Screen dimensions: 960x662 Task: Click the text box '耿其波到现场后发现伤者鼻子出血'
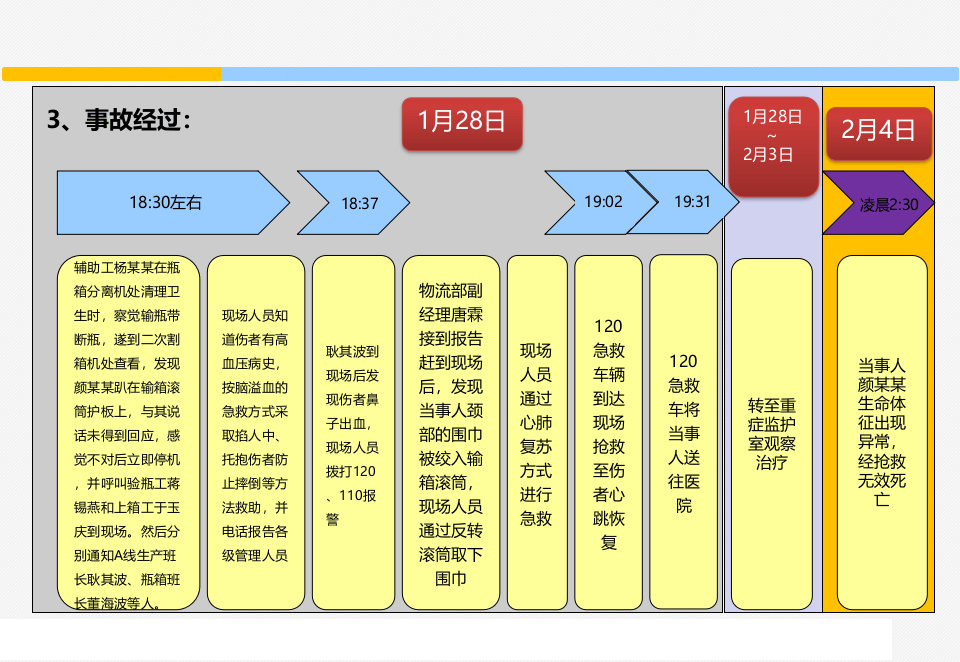(x=353, y=432)
